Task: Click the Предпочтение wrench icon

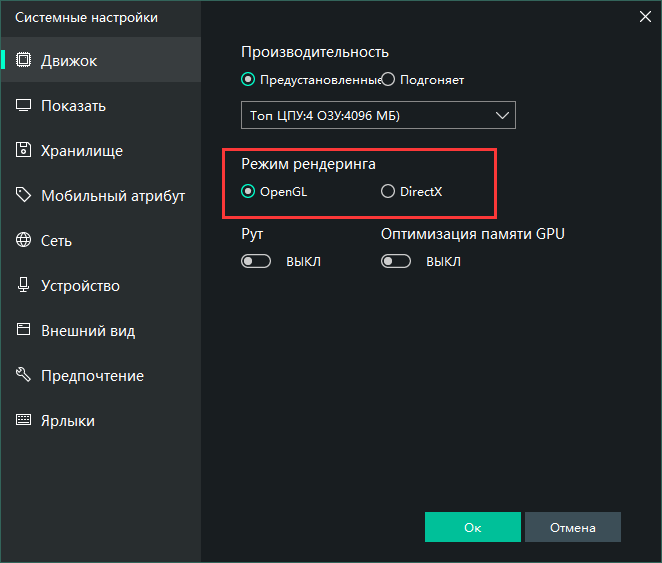Action: click(x=23, y=376)
